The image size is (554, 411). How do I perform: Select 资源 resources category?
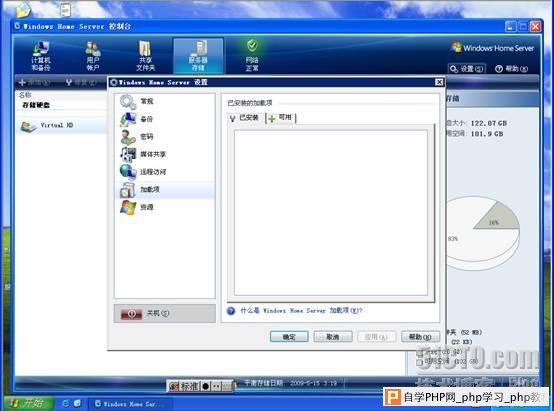(165, 207)
